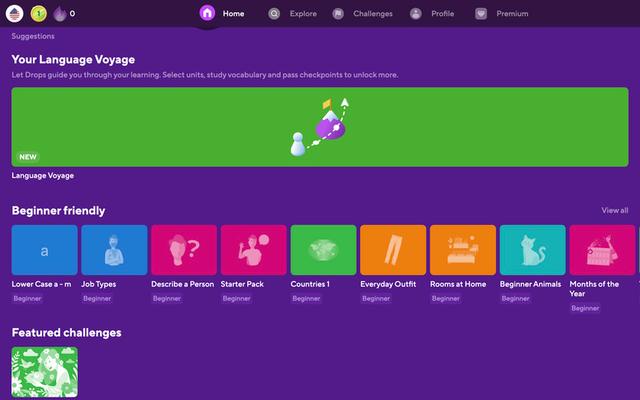Open the Lower Case a - m tile
Viewport: 640px width, 400px height.
[x=44, y=250]
